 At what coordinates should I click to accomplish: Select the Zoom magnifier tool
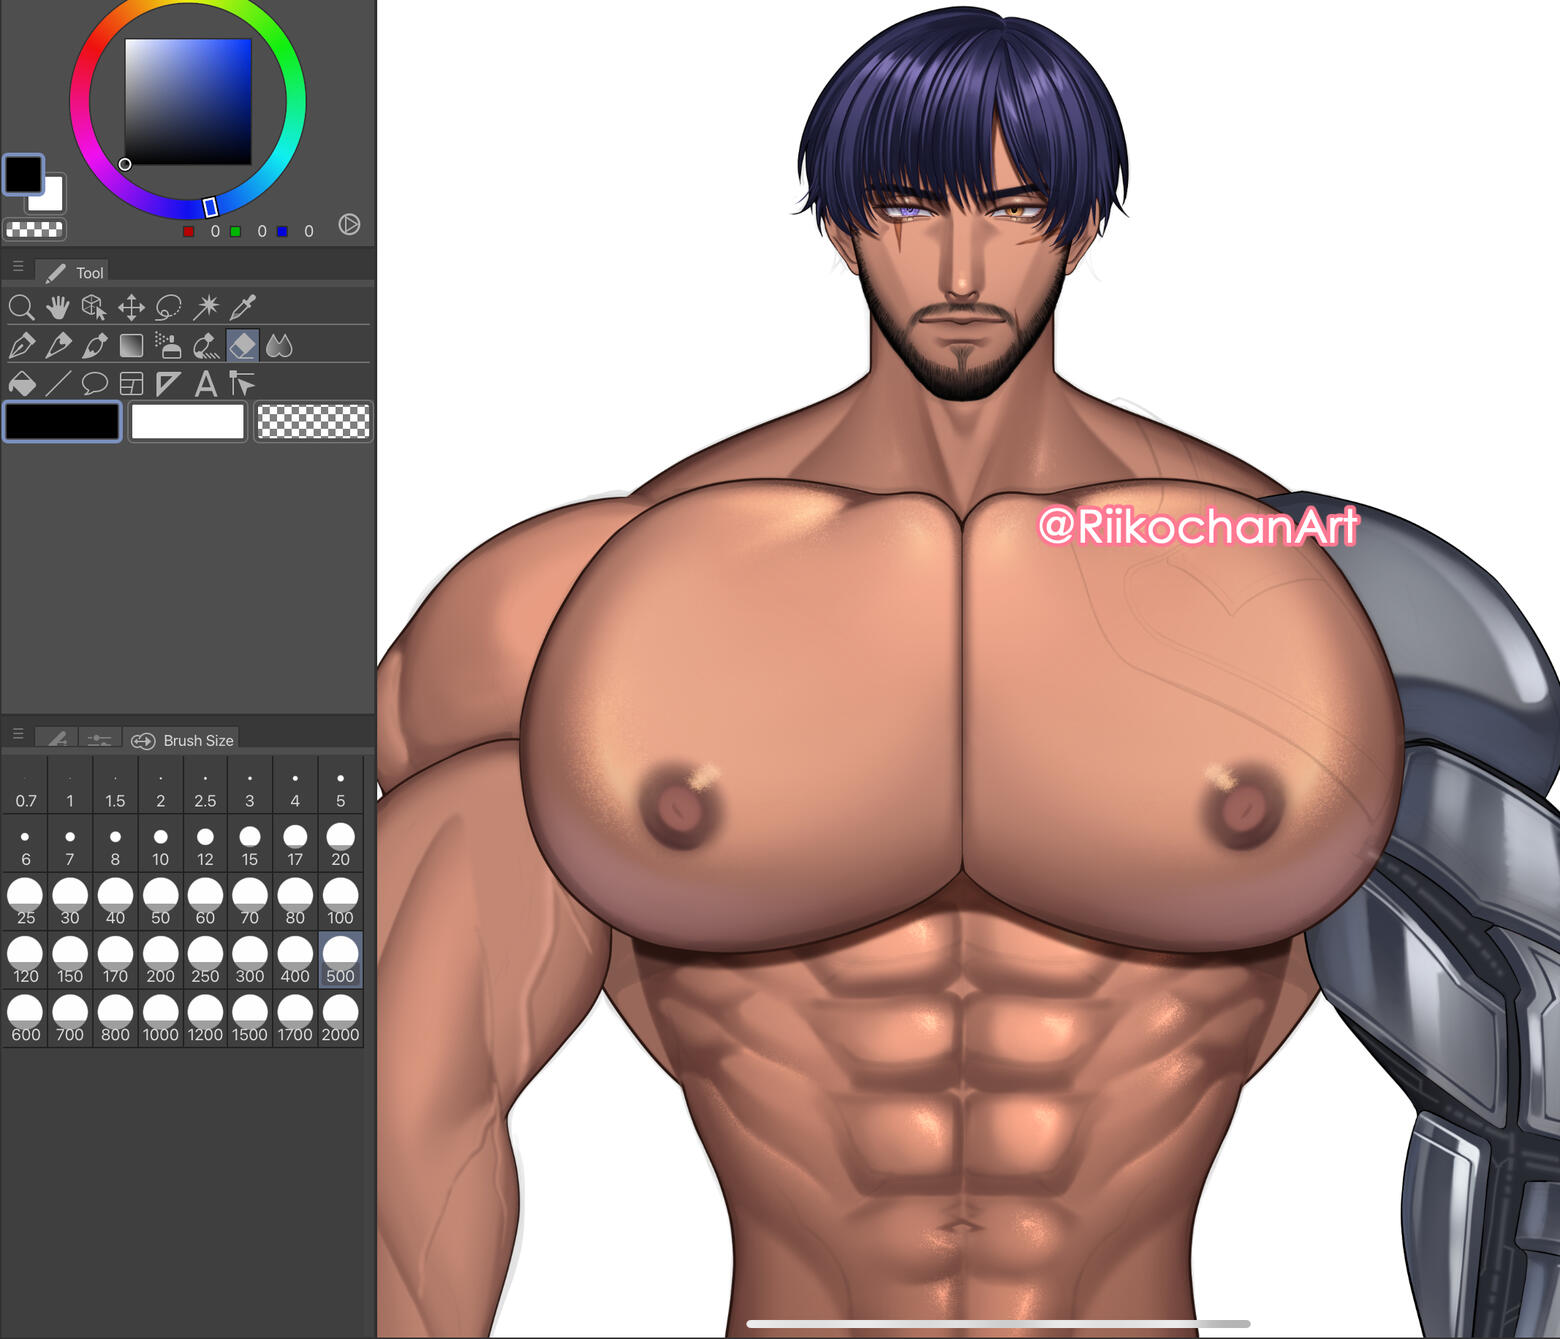click(x=21, y=307)
